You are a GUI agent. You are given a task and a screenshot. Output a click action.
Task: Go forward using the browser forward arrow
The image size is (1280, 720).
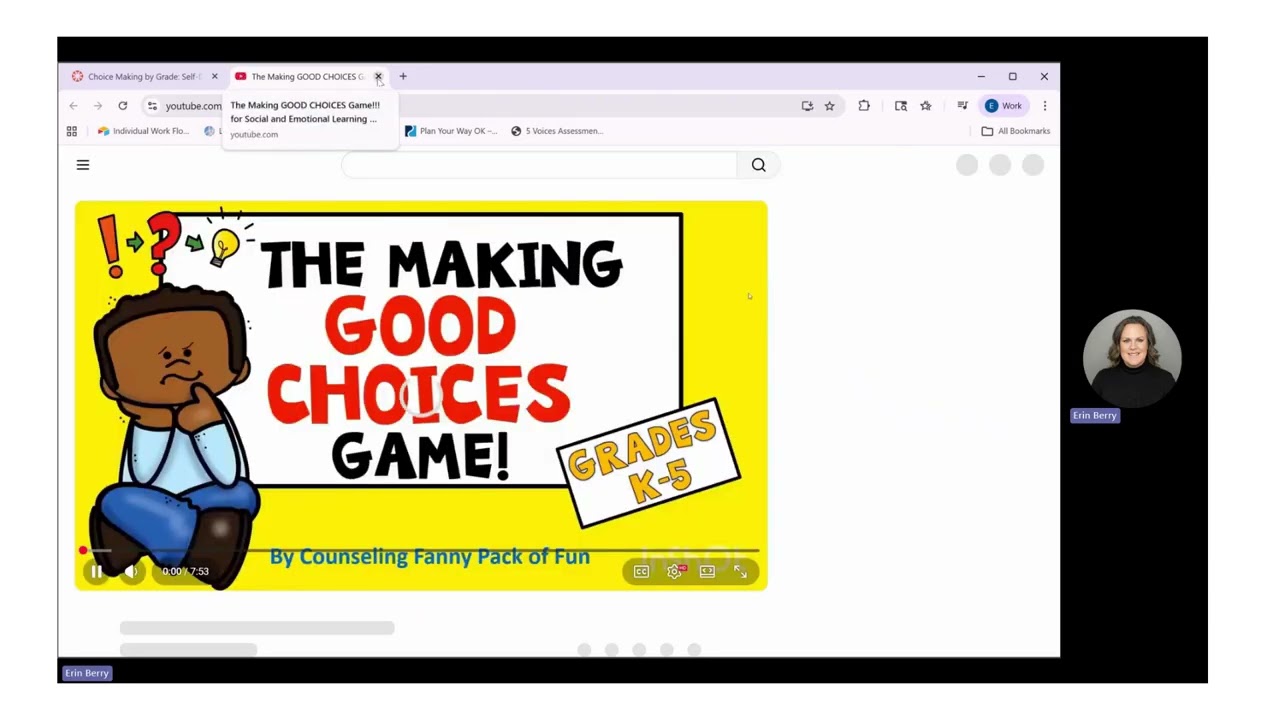[x=98, y=106]
